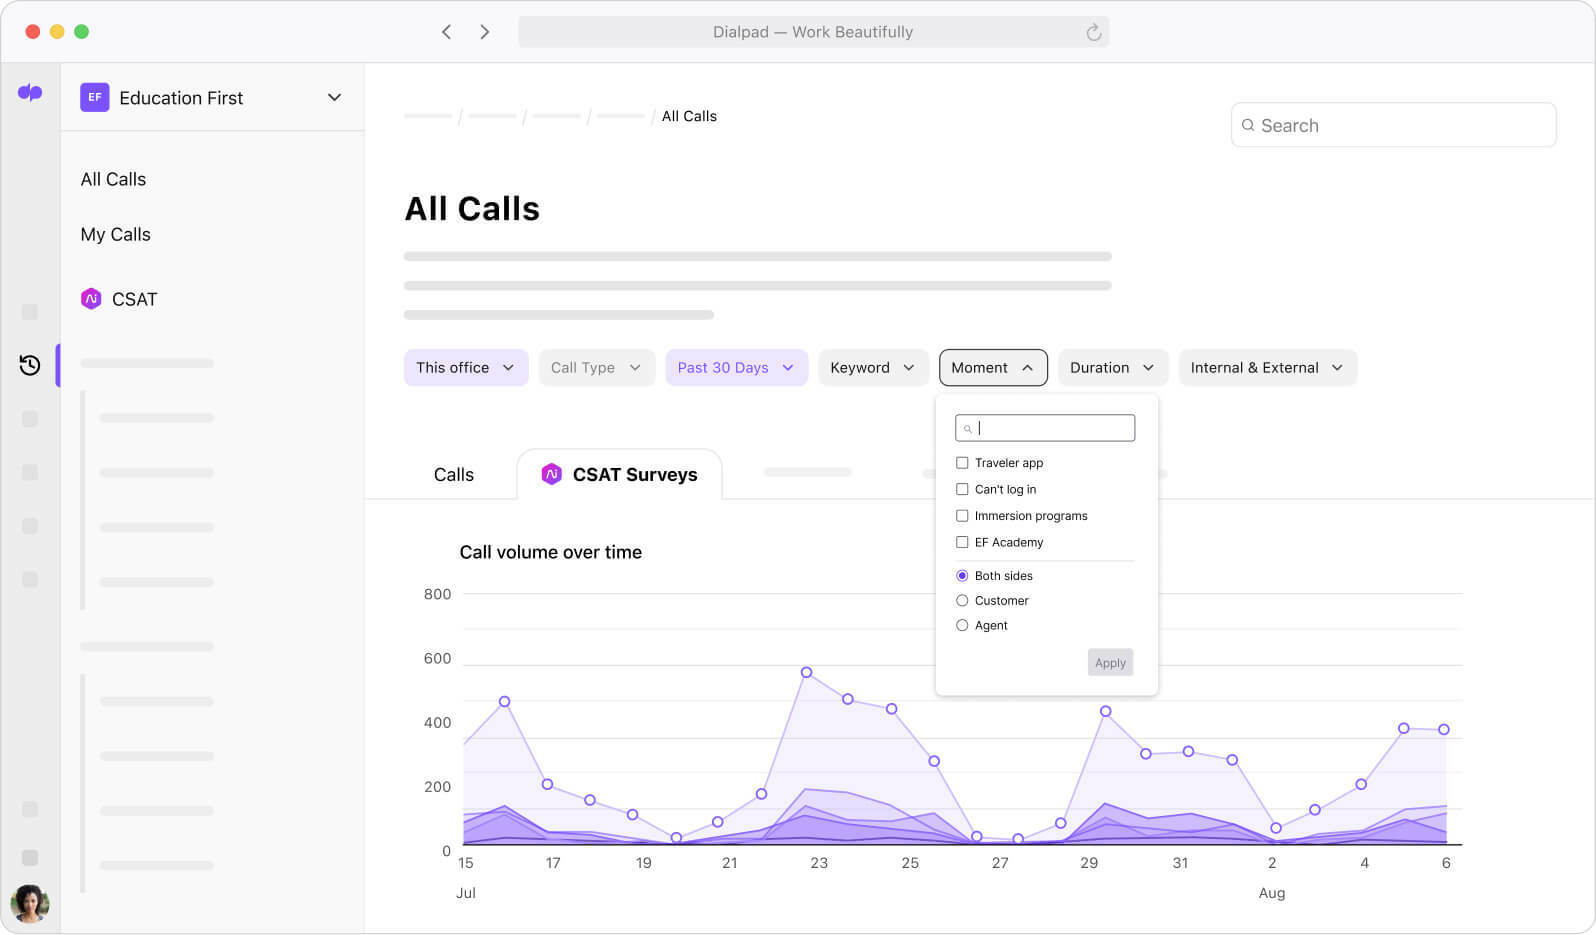
Task: Open the Past 30 Days filter dropdown
Action: [x=736, y=367]
